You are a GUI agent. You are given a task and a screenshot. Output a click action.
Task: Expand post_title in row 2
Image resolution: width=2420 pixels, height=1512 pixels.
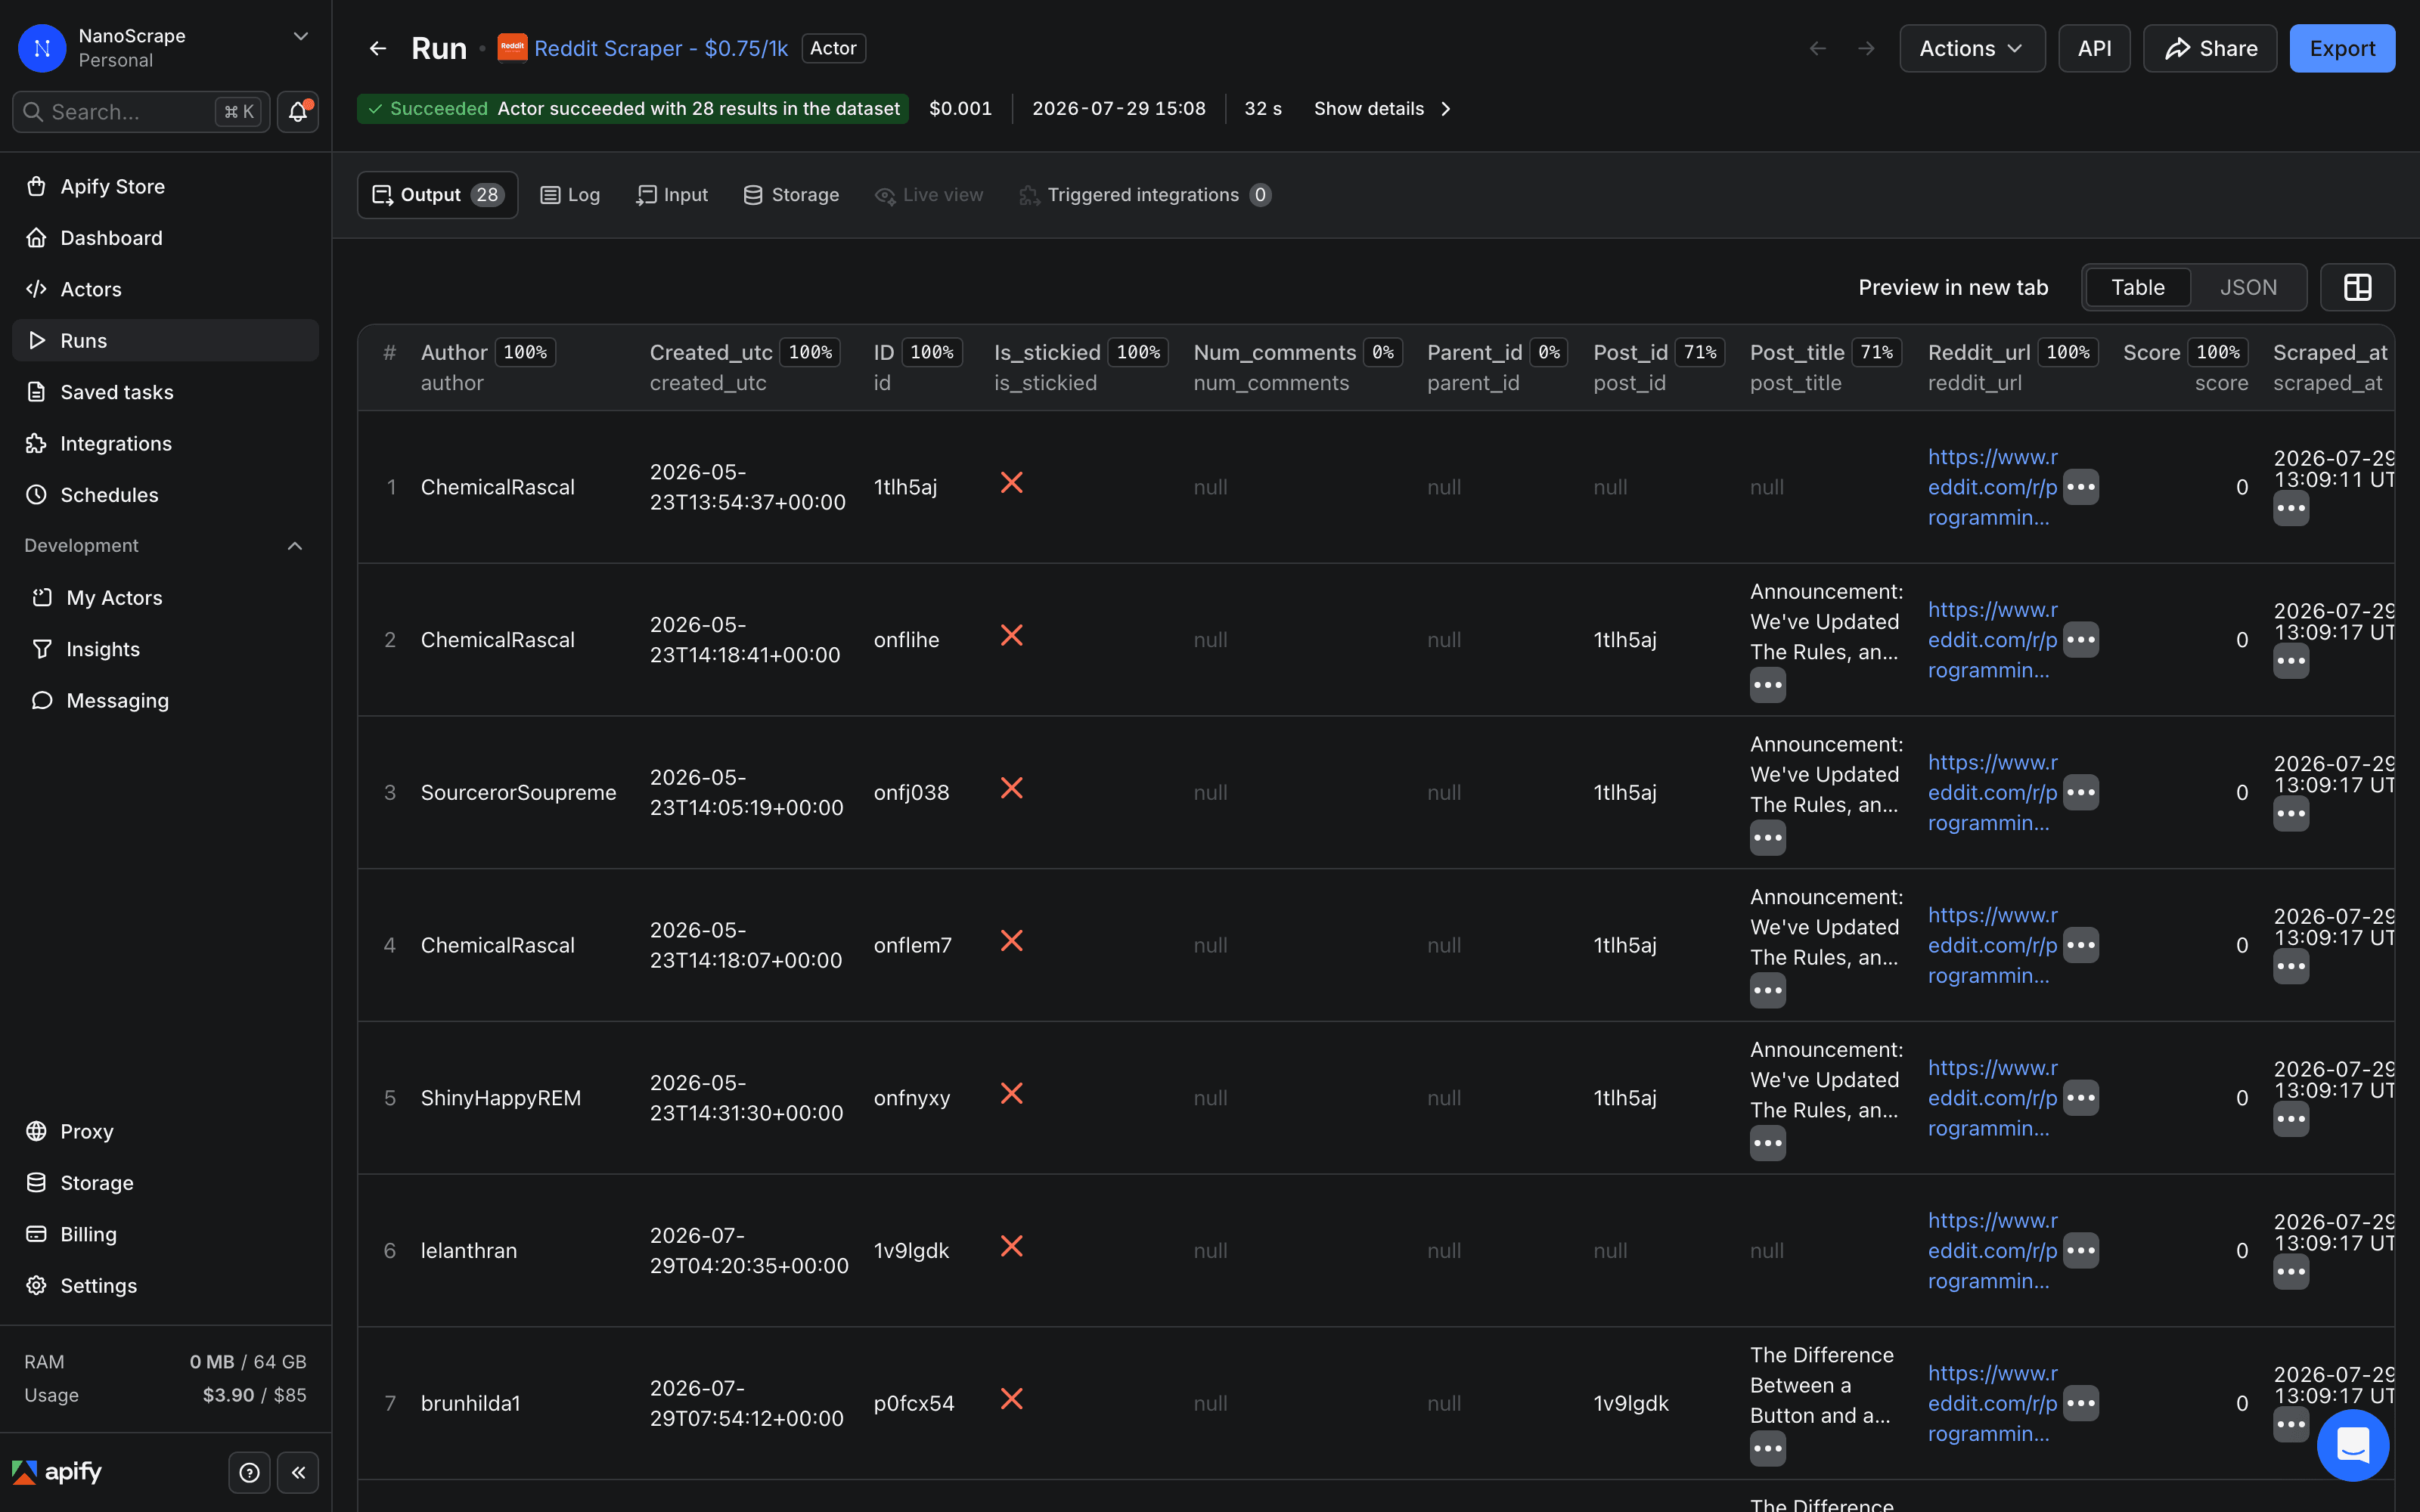(x=1767, y=686)
